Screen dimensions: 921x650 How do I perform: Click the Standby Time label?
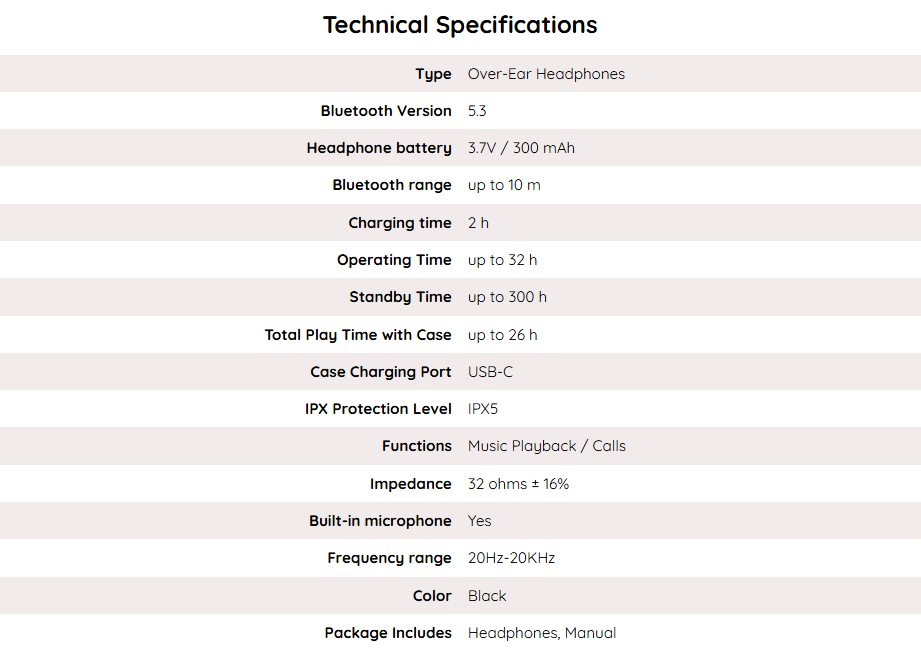[x=400, y=297]
